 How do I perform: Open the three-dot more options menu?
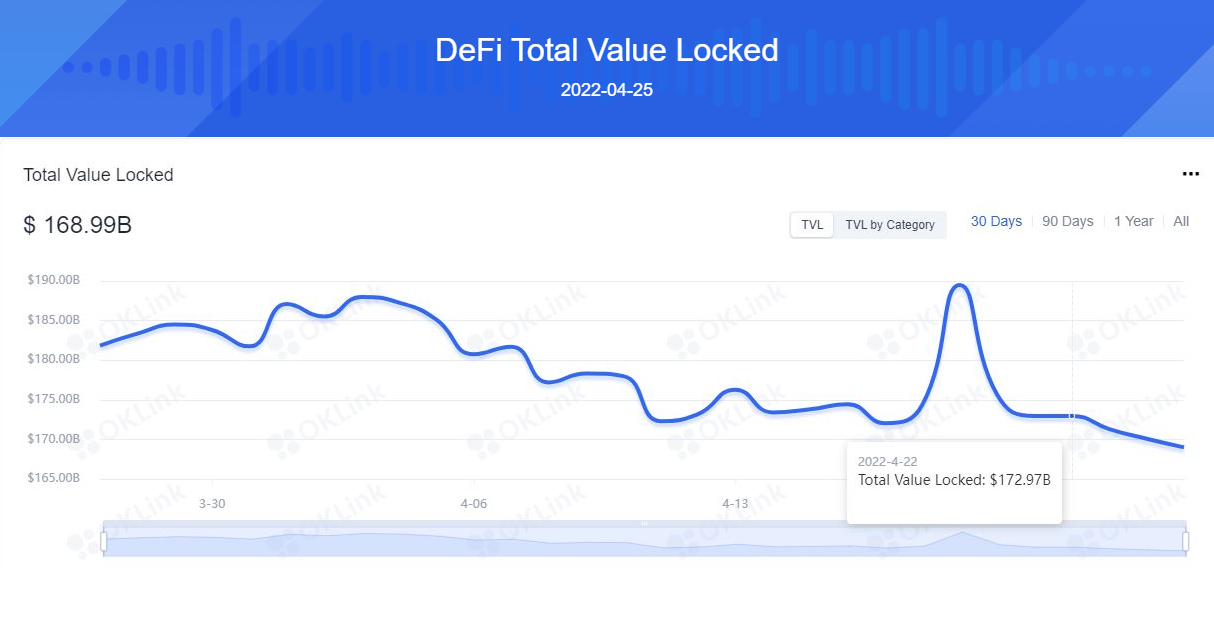[1190, 174]
